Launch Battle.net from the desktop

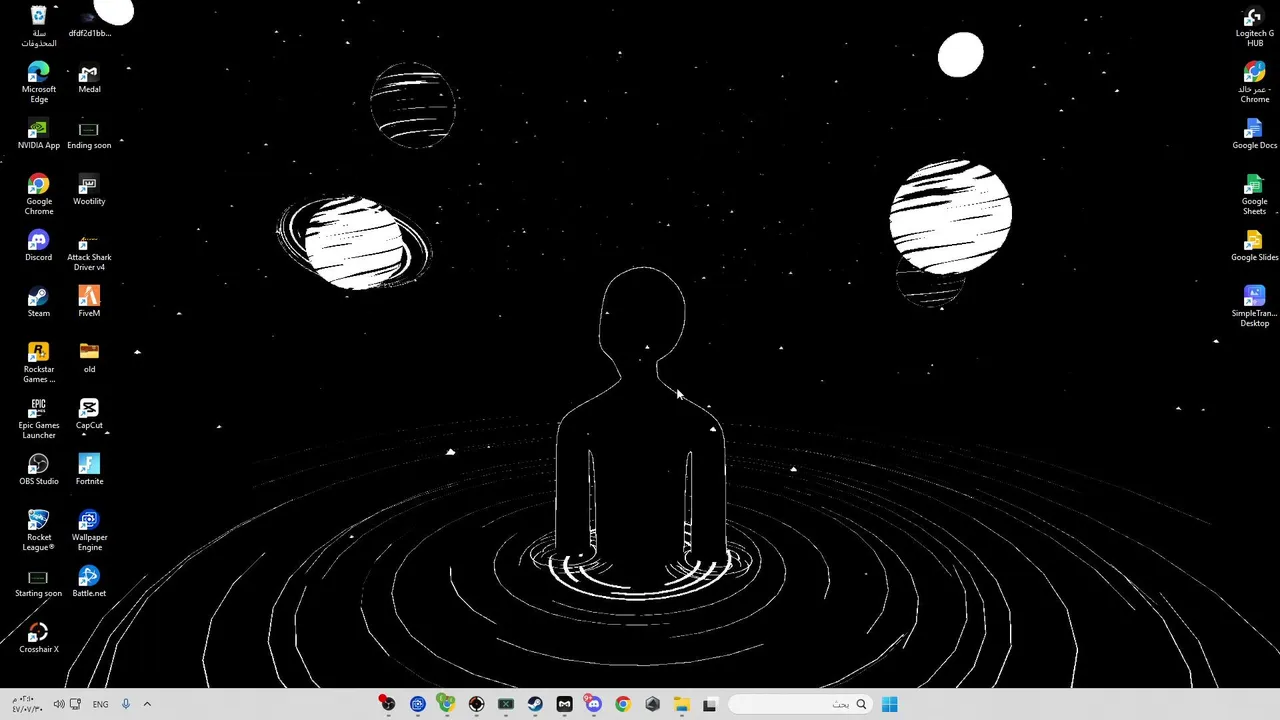tap(89, 583)
